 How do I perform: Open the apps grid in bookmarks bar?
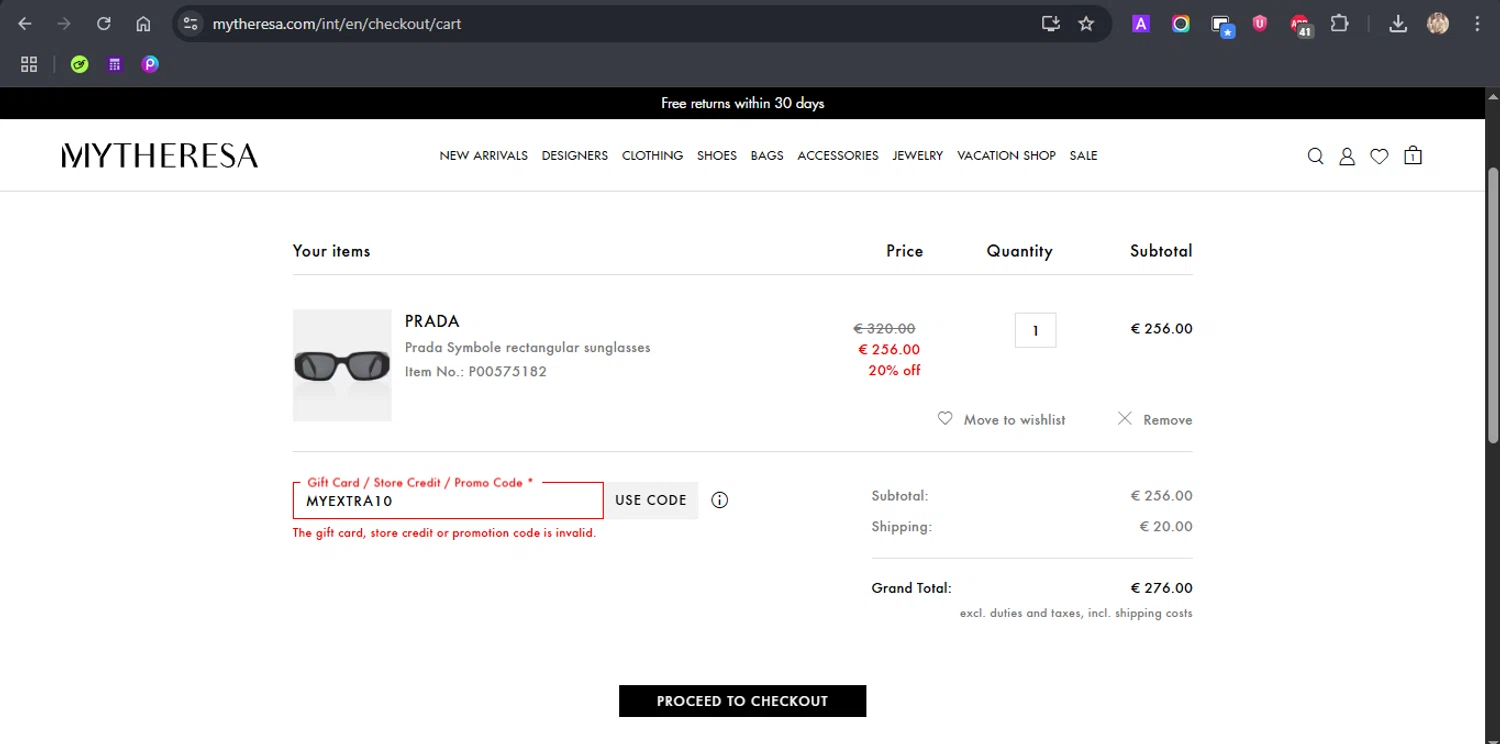29,64
